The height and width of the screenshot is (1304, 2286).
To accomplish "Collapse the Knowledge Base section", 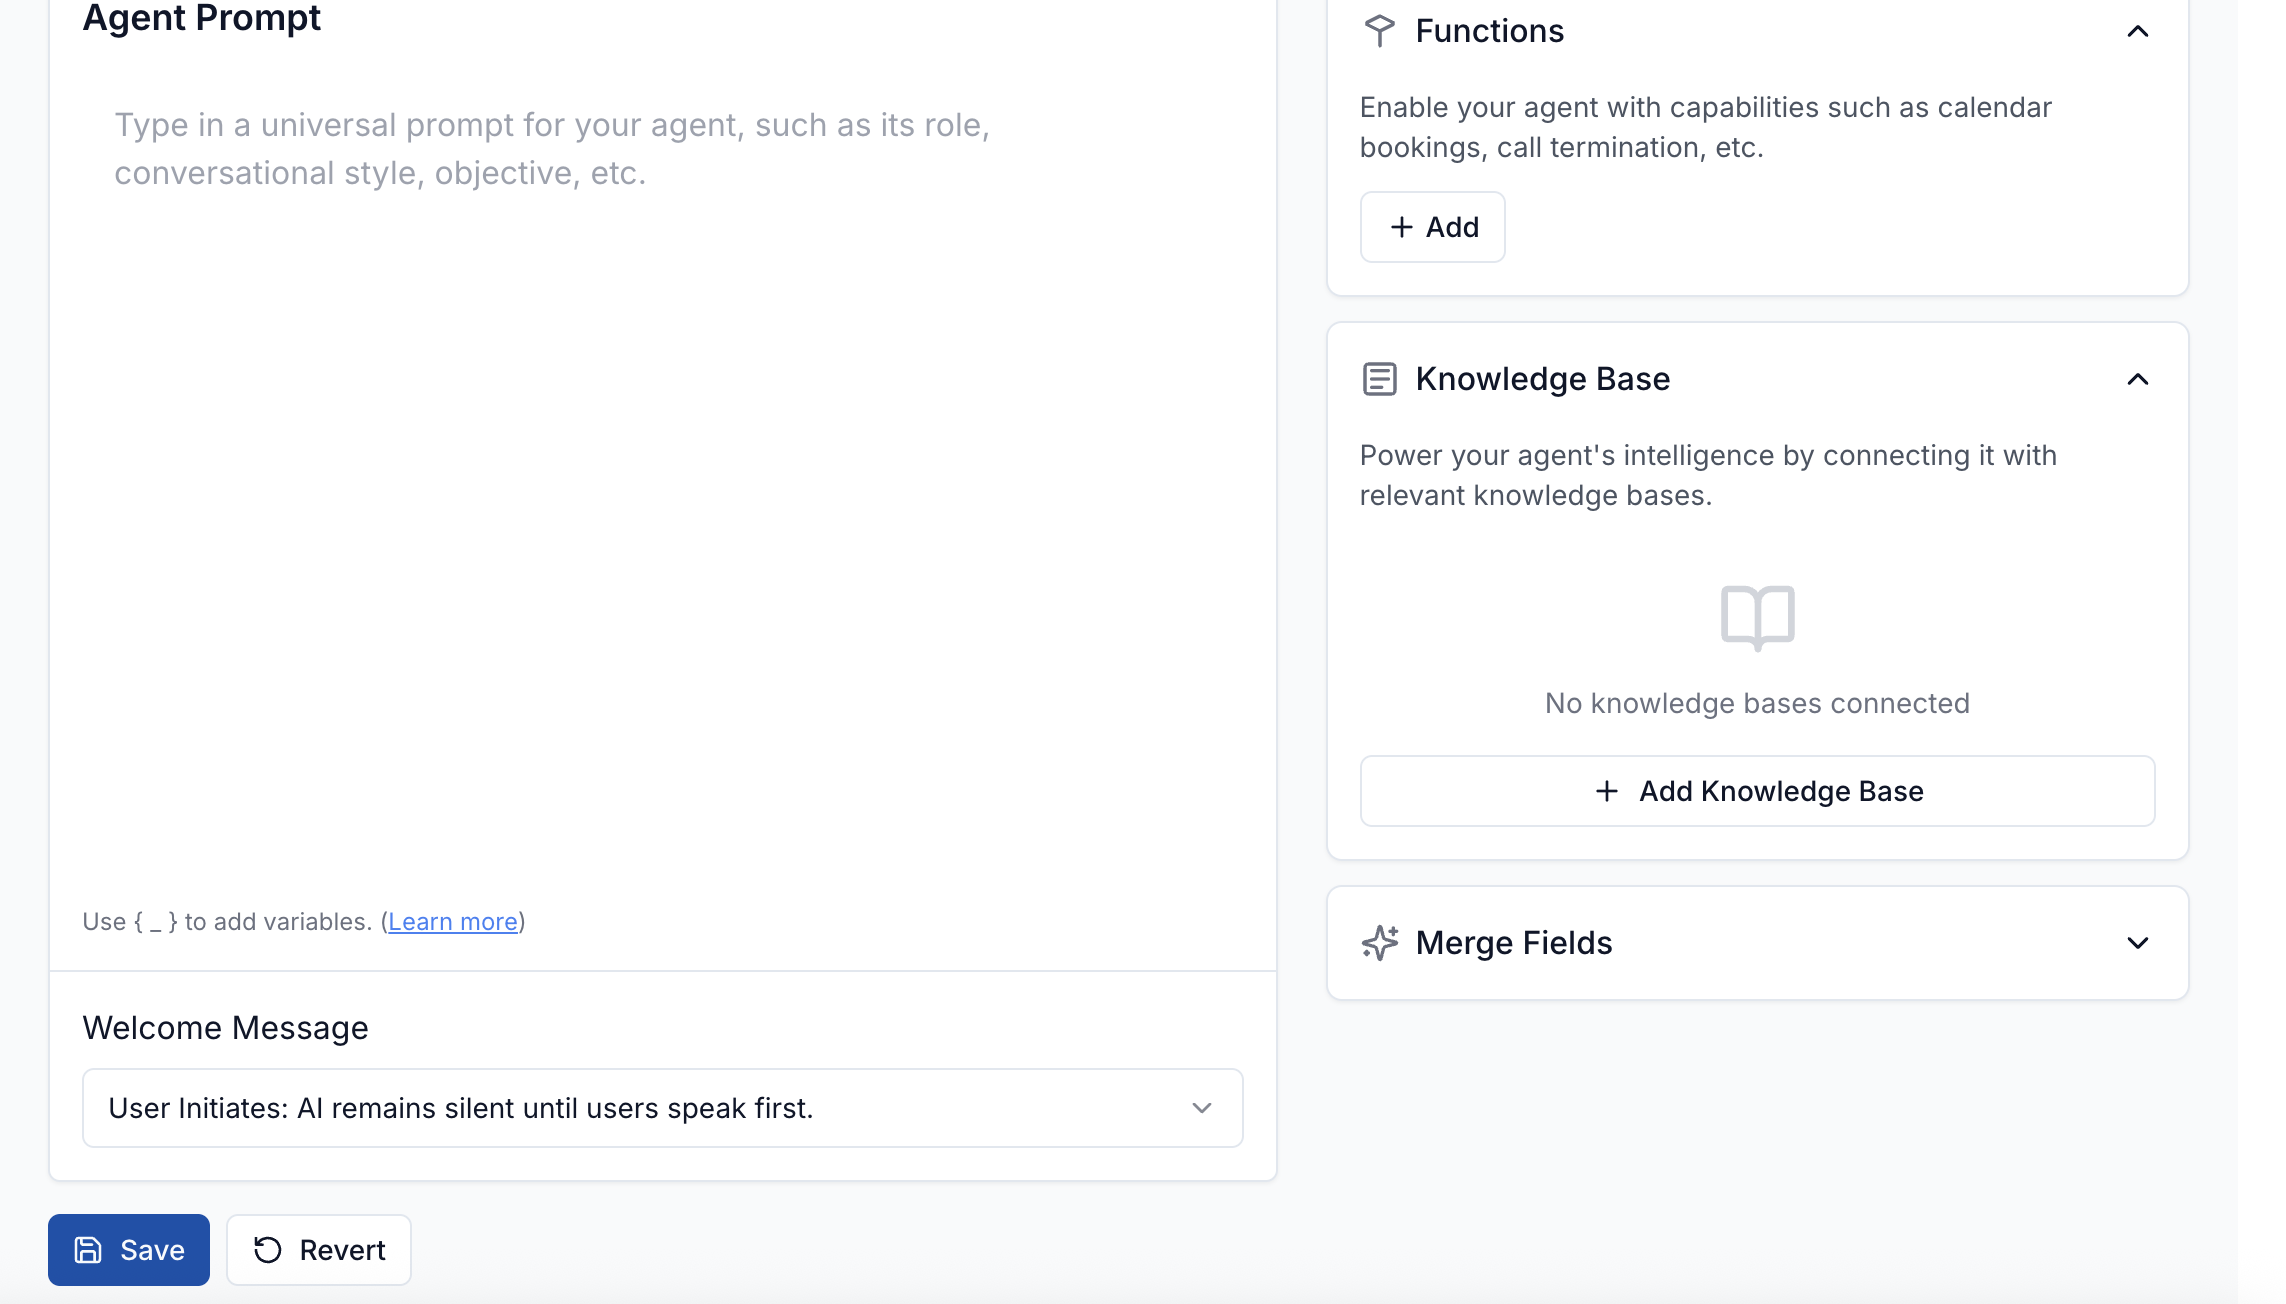I will (x=2137, y=379).
